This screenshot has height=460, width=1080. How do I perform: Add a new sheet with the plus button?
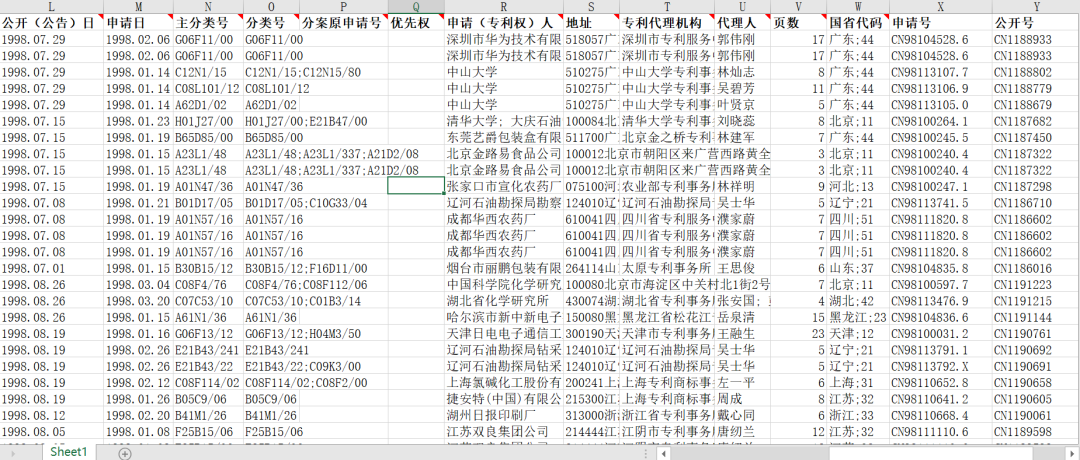pyautogui.click(x=124, y=453)
